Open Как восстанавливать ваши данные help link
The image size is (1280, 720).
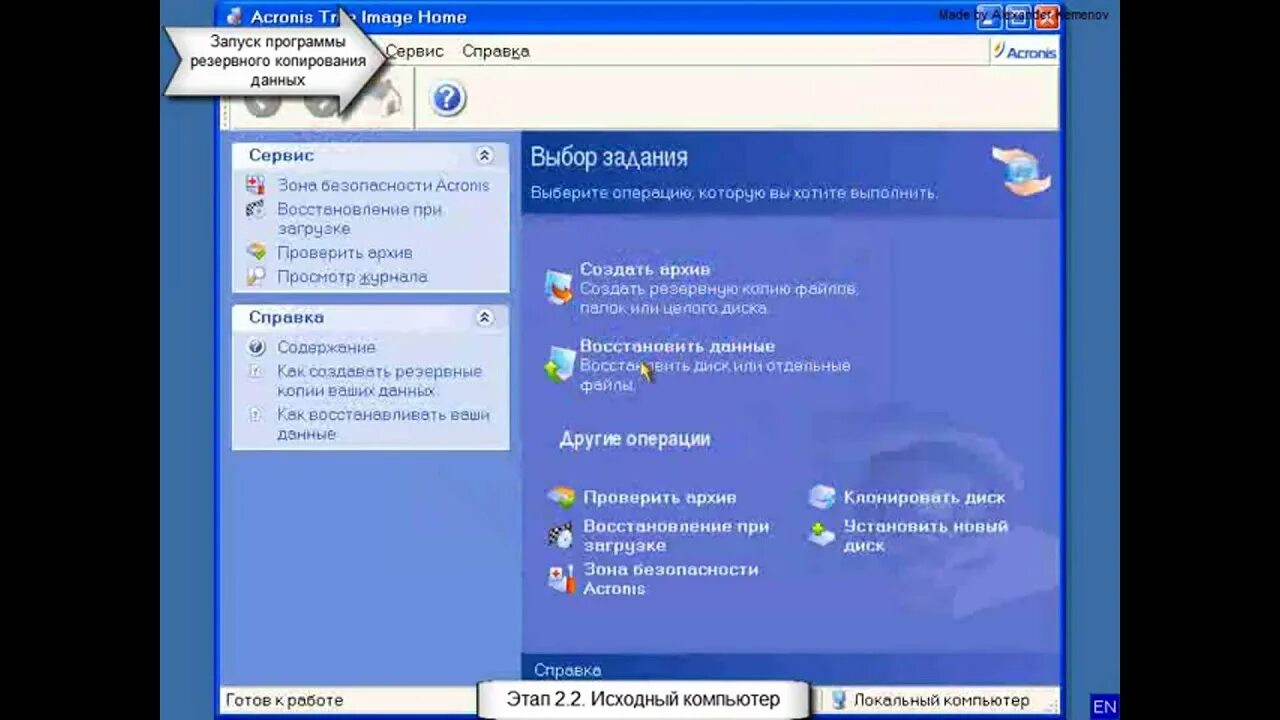(383, 424)
